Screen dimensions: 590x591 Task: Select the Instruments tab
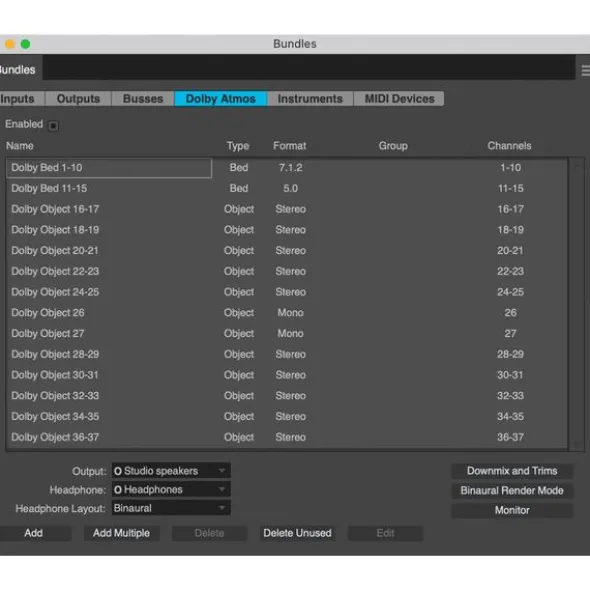[x=310, y=99]
